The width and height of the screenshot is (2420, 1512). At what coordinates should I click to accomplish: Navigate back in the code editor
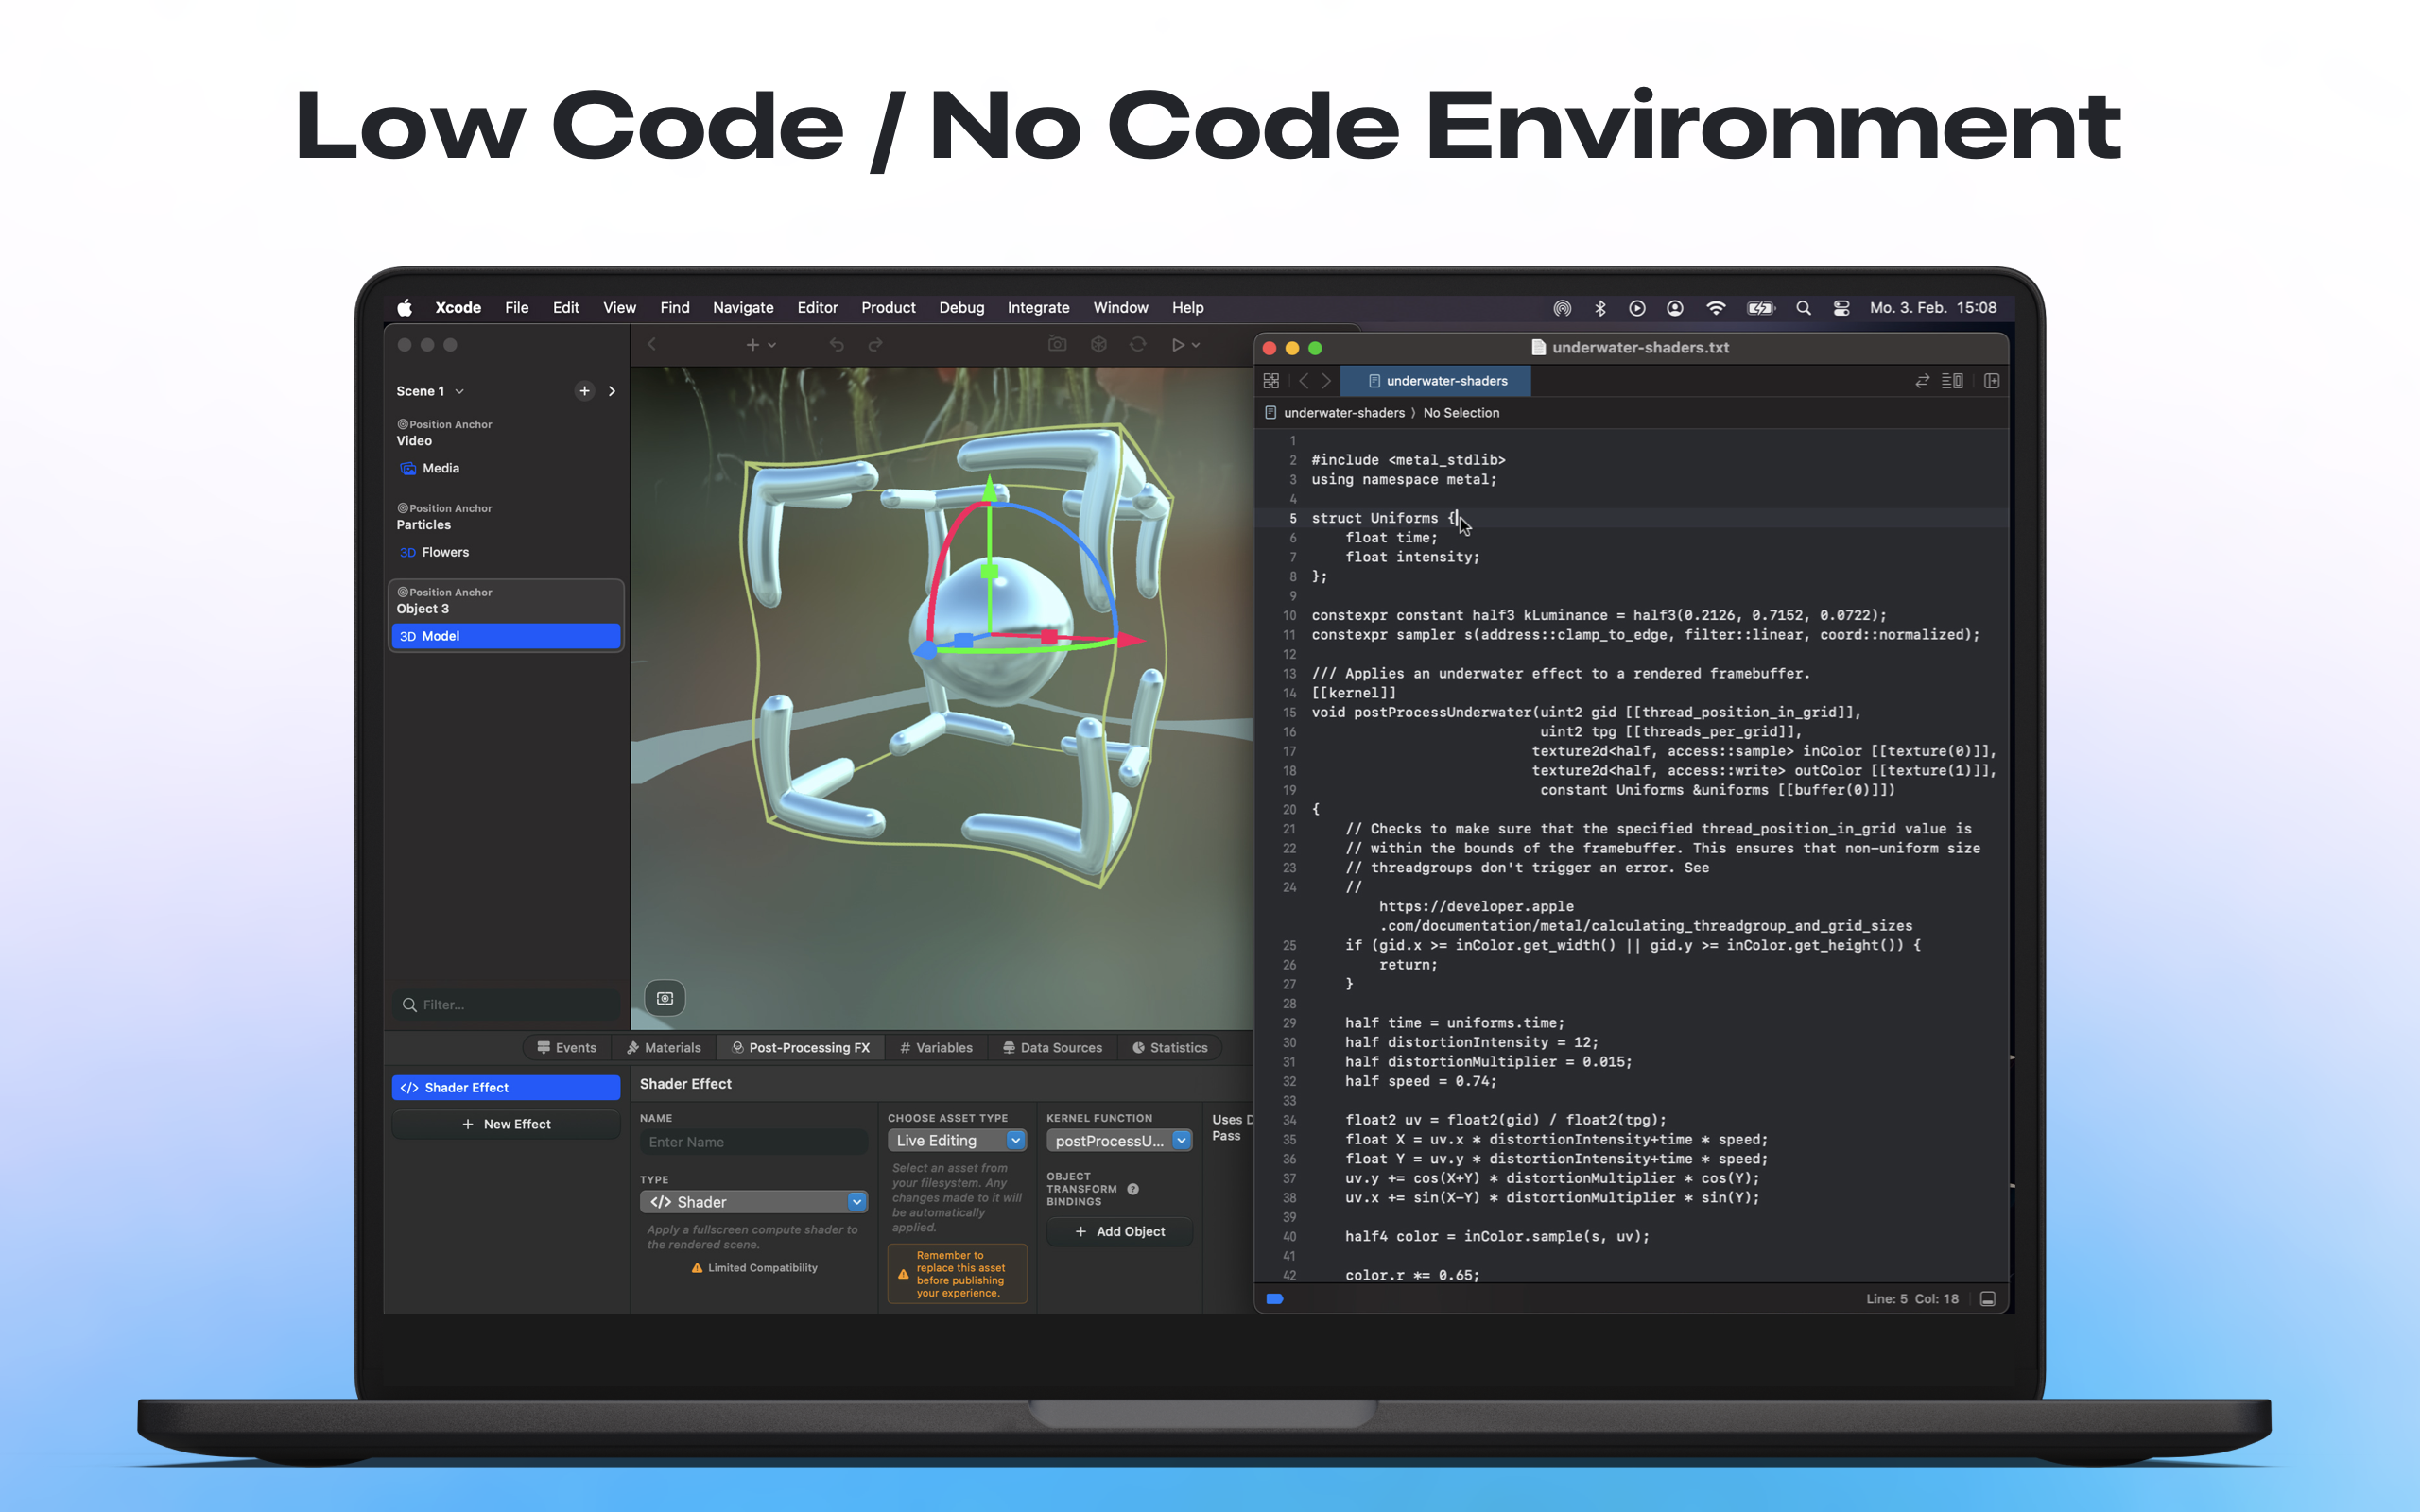1303,381
